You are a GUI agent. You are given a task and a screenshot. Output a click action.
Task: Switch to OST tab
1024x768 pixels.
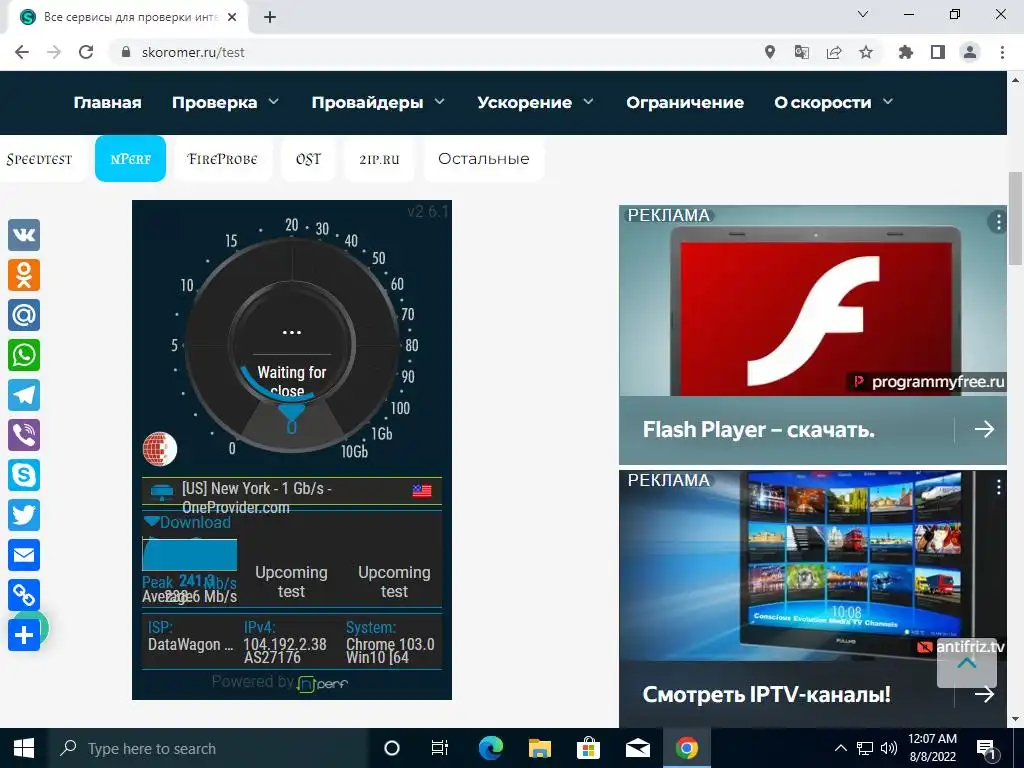pos(308,159)
